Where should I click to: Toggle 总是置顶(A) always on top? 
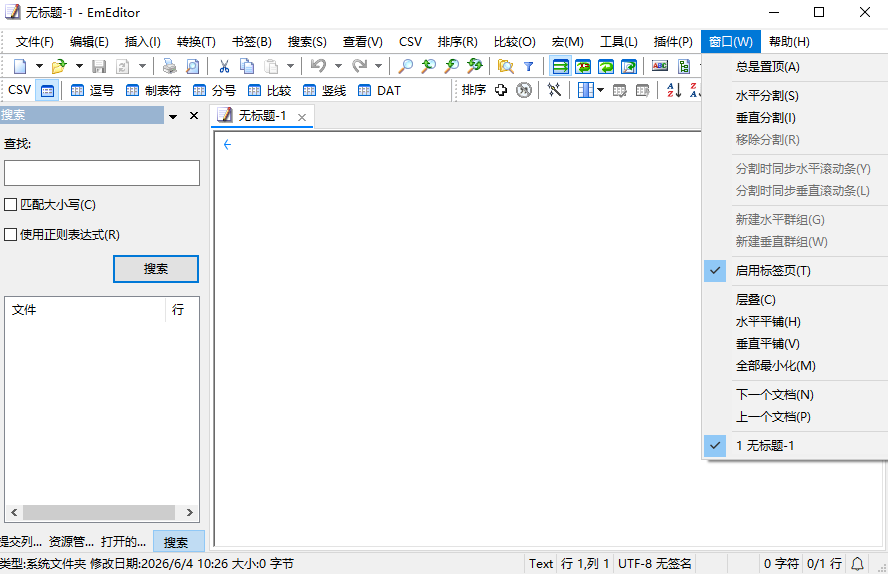795,67
